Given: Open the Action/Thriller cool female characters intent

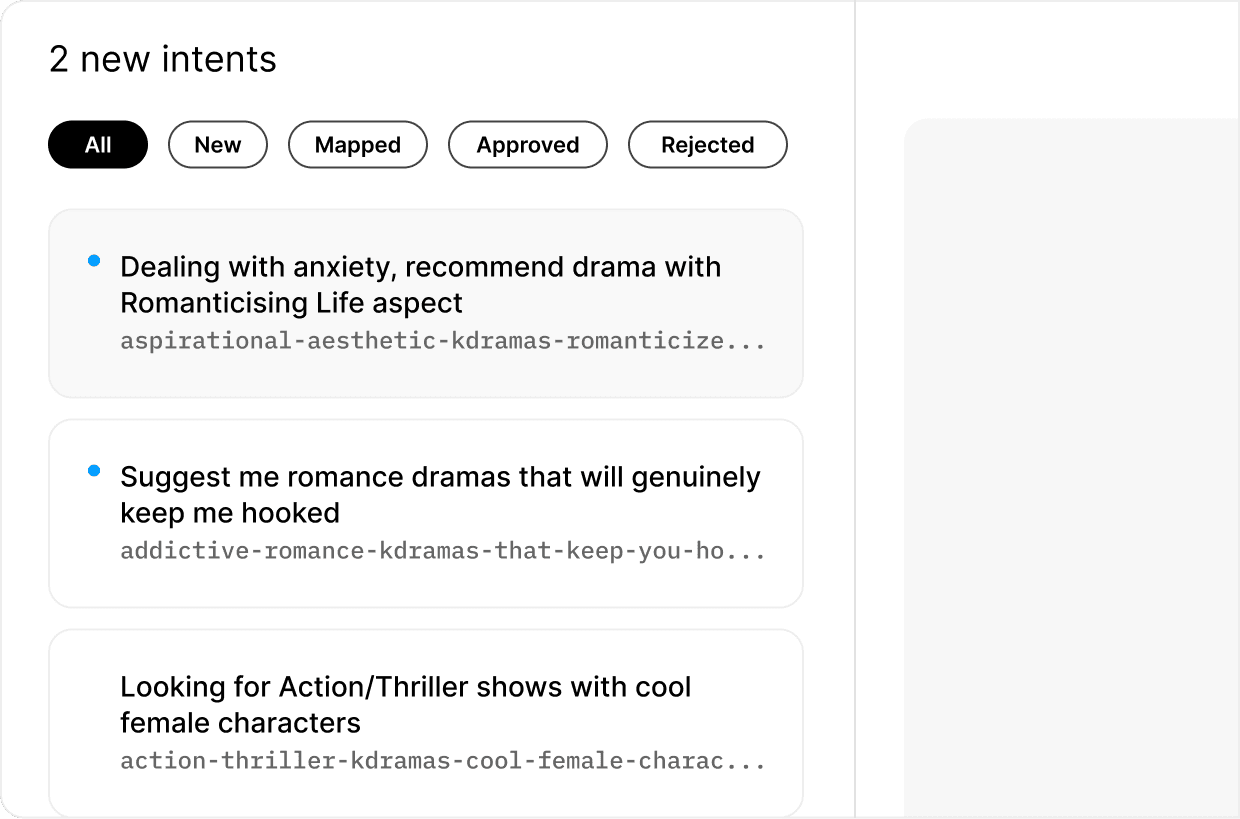Looking at the screenshot, I should point(425,722).
